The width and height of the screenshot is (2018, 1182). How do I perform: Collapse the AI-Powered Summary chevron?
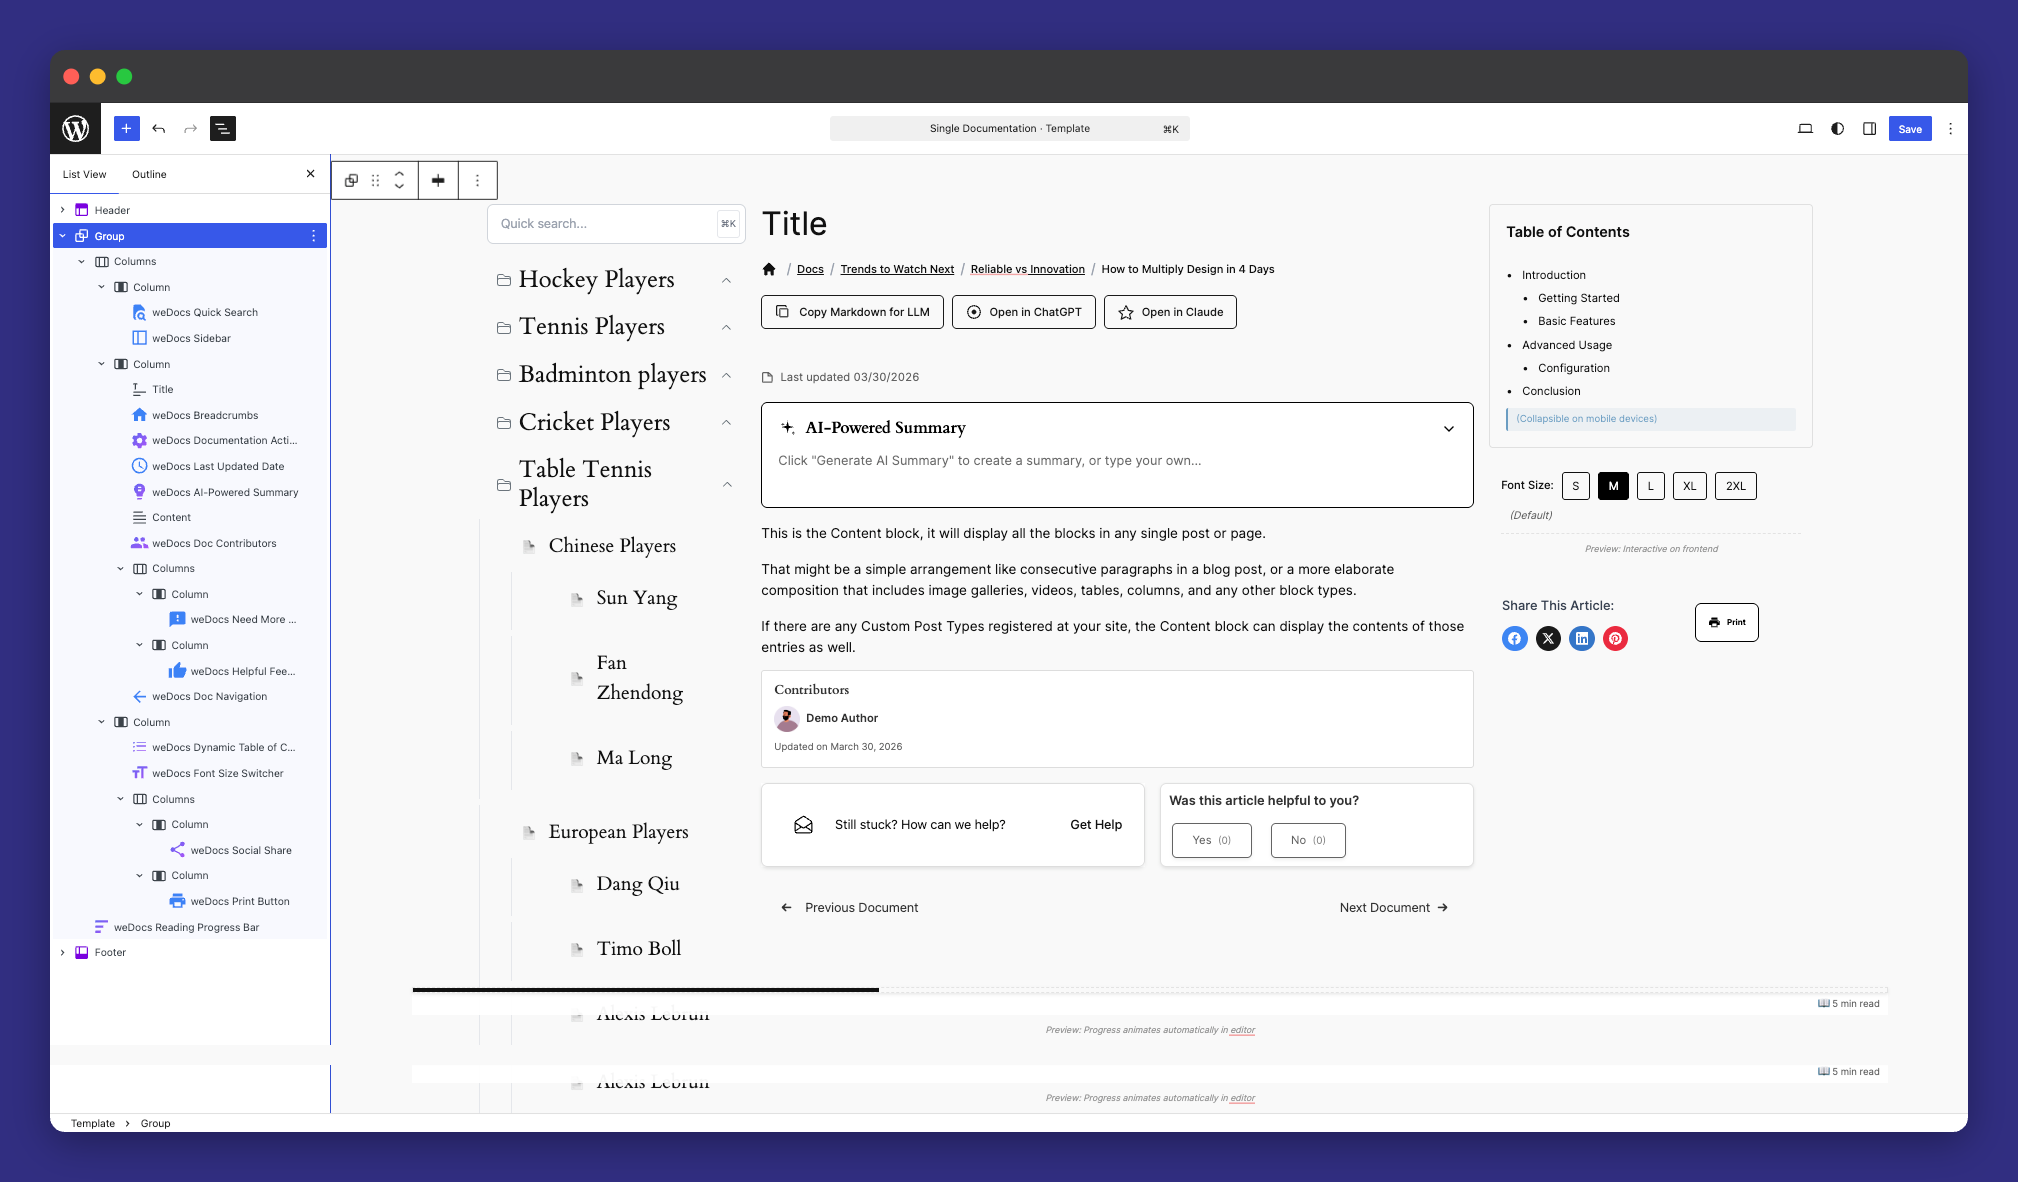[1448, 429]
